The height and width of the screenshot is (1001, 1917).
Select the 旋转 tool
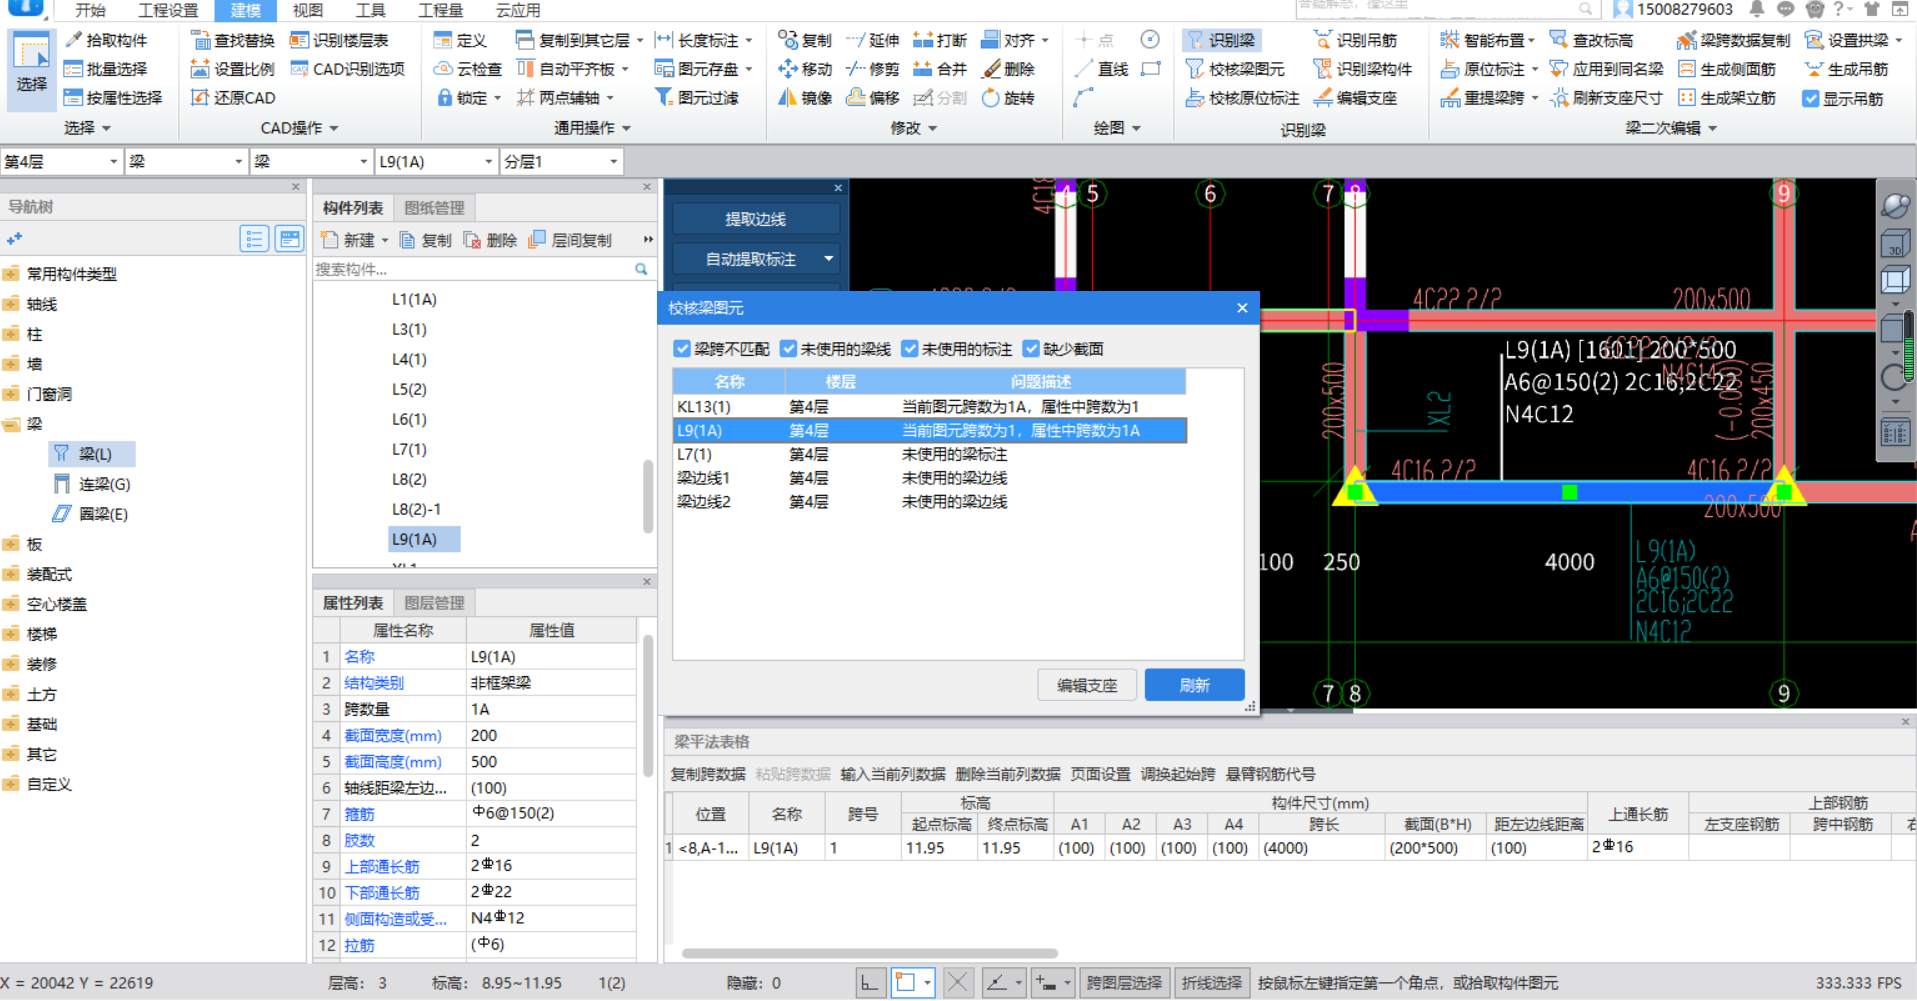1008,98
